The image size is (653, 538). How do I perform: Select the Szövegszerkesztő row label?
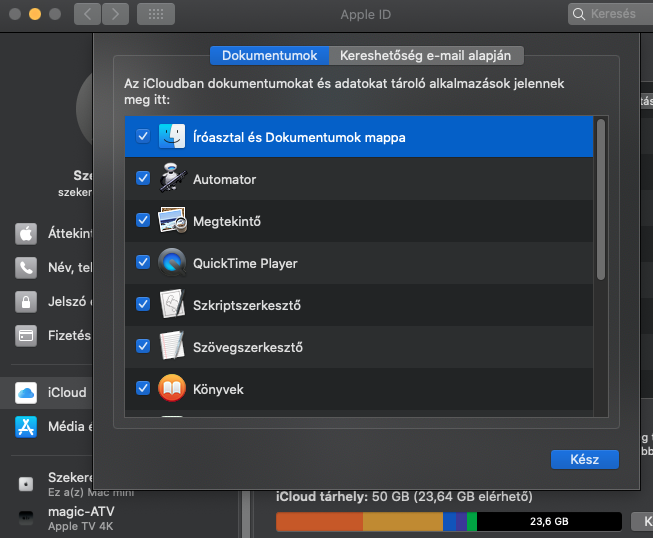pos(248,347)
